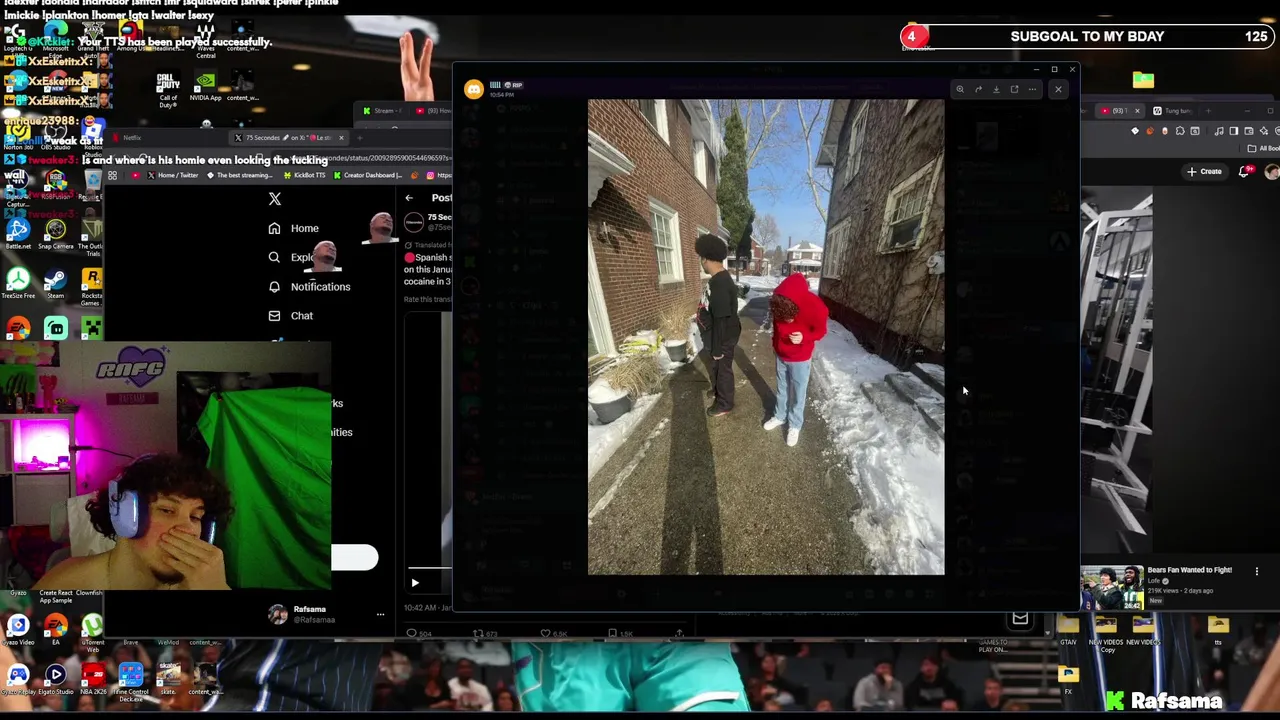The image size is (1280, 720).
Task: Open the 75 Secondes profile avatar
Action: point(414,224)
